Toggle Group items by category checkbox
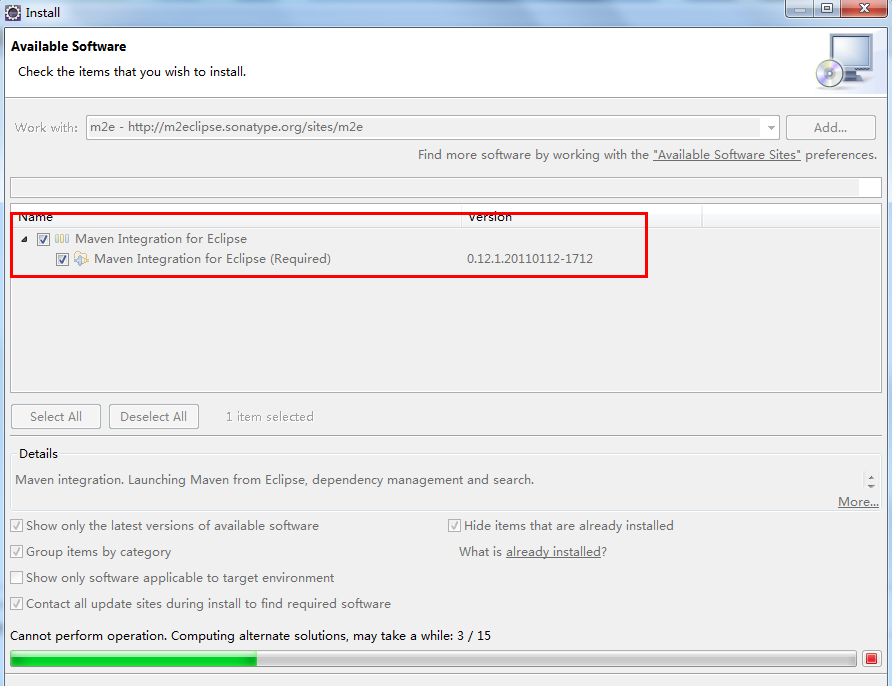Image resolution: width=892 pixels, height=686 pixels. [x=17, y=552]
